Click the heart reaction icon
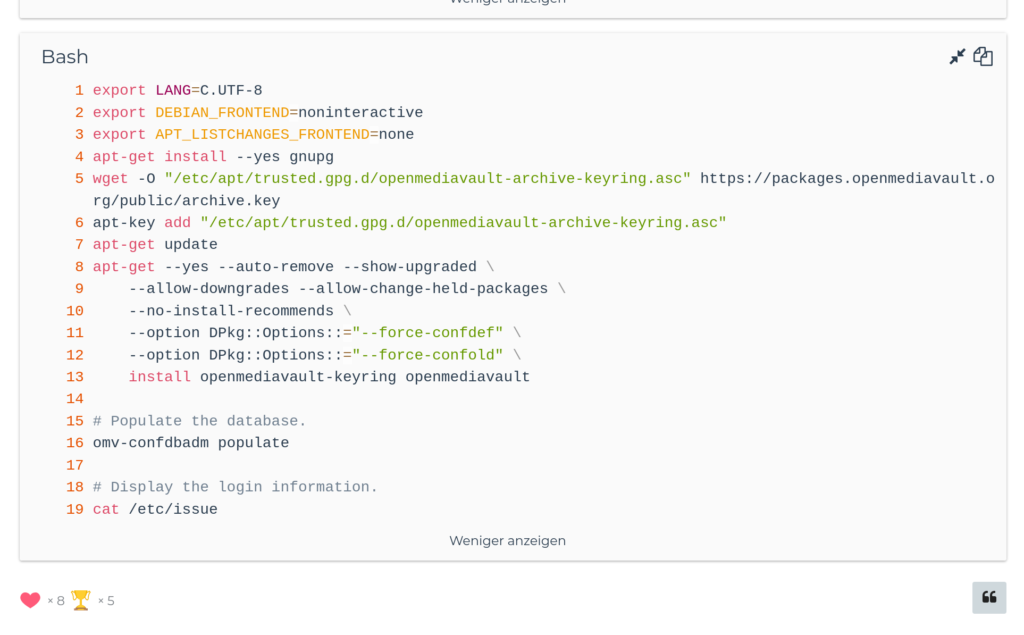This screenshot has width=1024, height=635. (30, 600)
